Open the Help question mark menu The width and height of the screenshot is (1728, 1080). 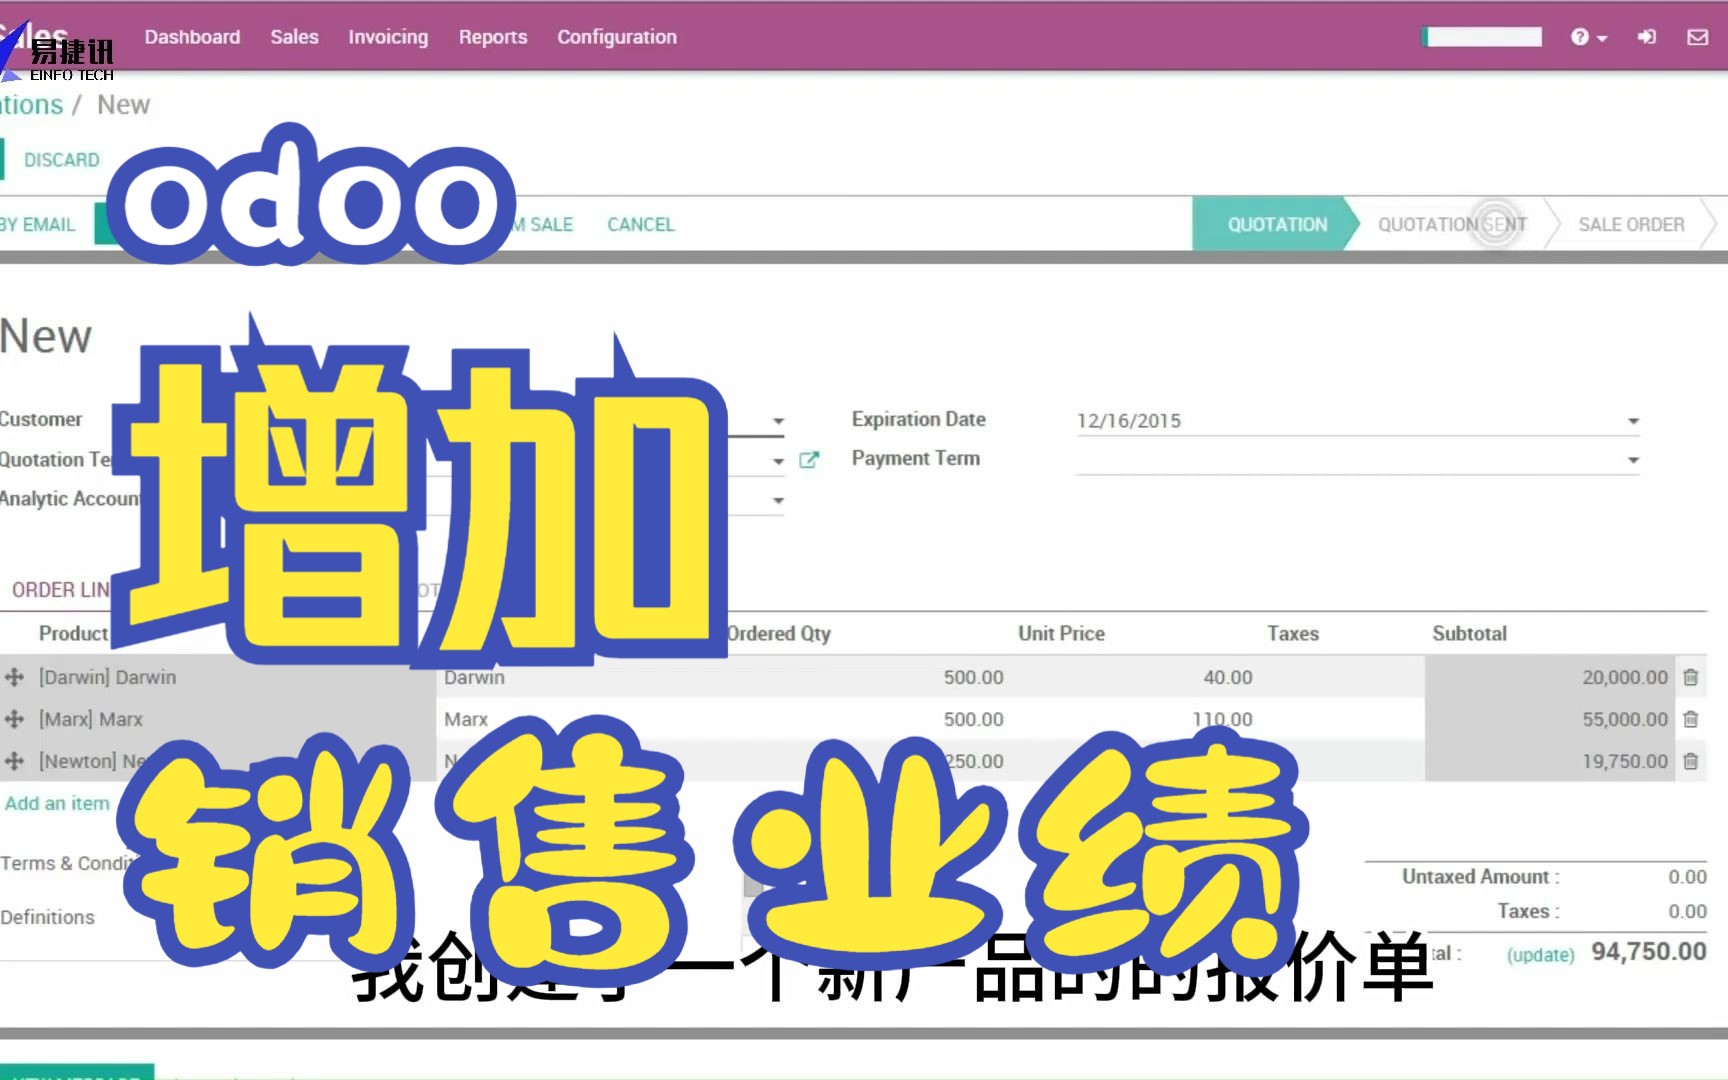1579,37
